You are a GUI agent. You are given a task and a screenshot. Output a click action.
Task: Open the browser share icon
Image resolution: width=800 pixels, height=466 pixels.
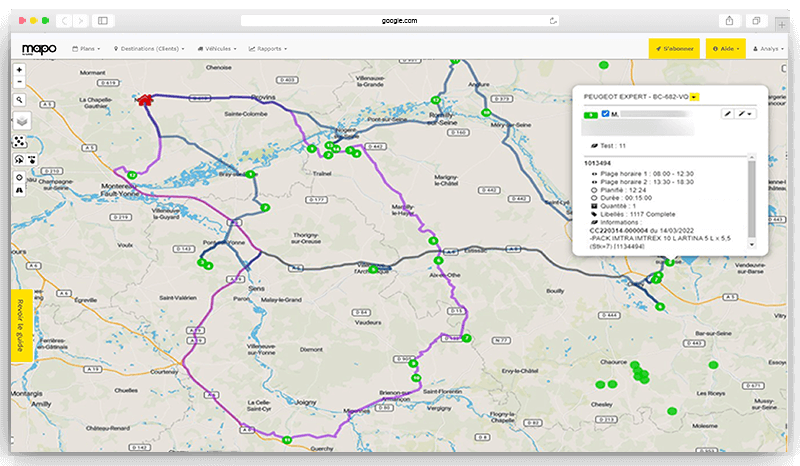[730, 20]
